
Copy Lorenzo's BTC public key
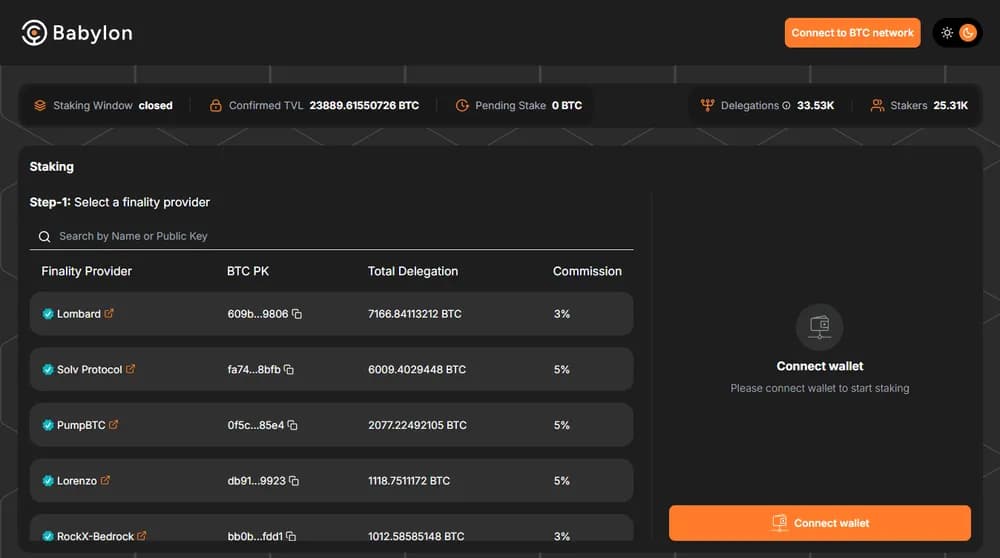[x=294, y=481]
